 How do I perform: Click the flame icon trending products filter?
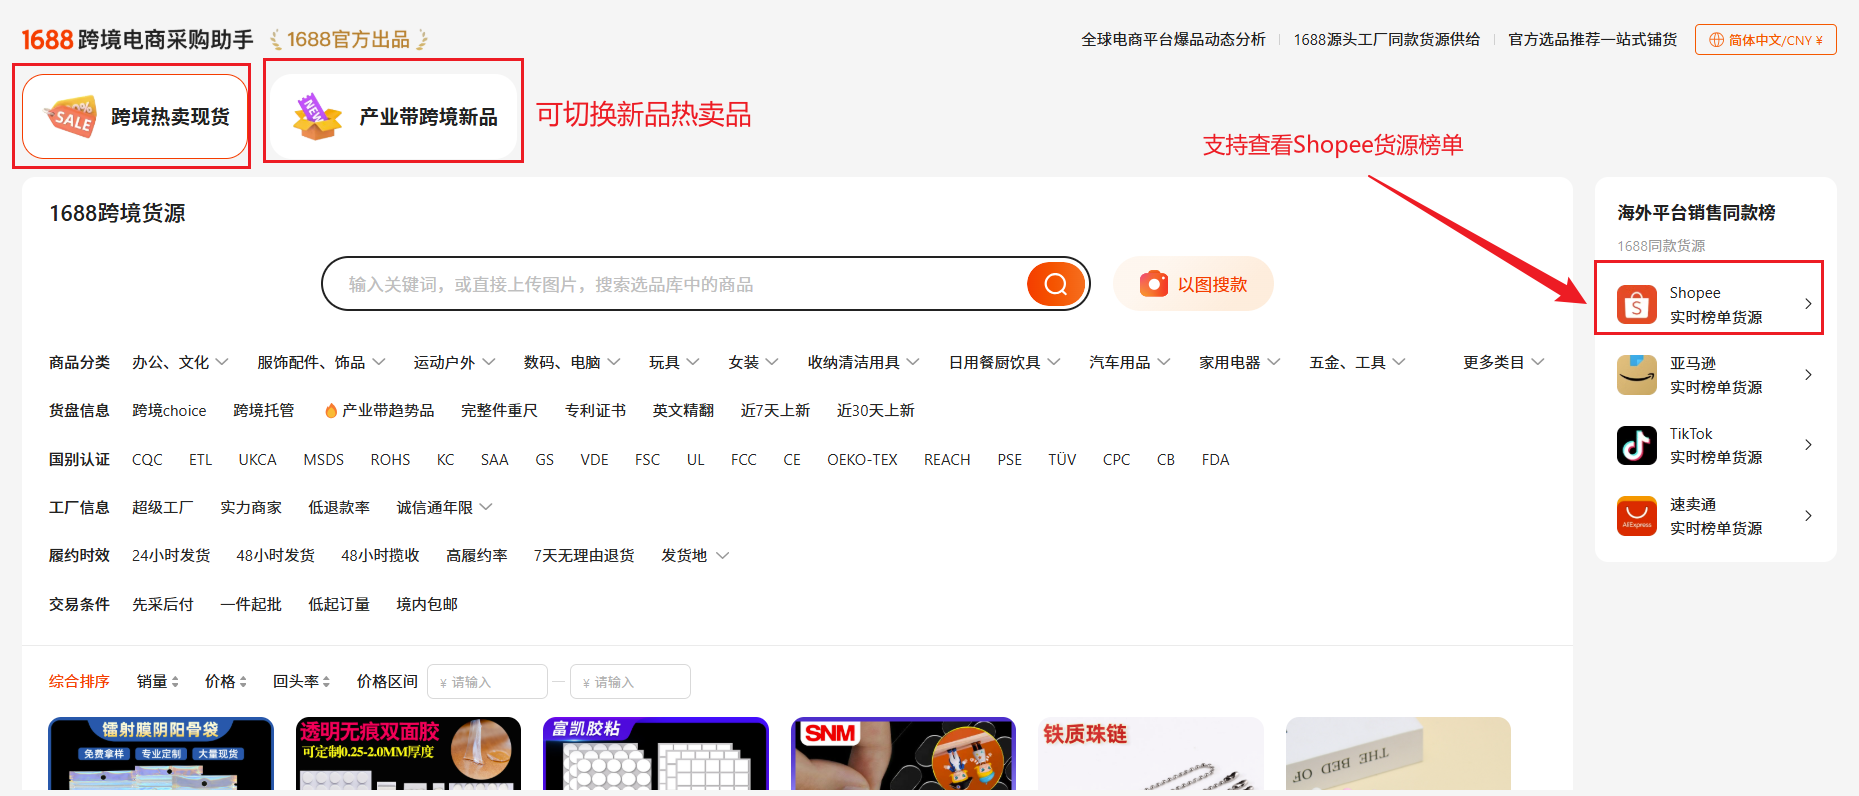331,411
